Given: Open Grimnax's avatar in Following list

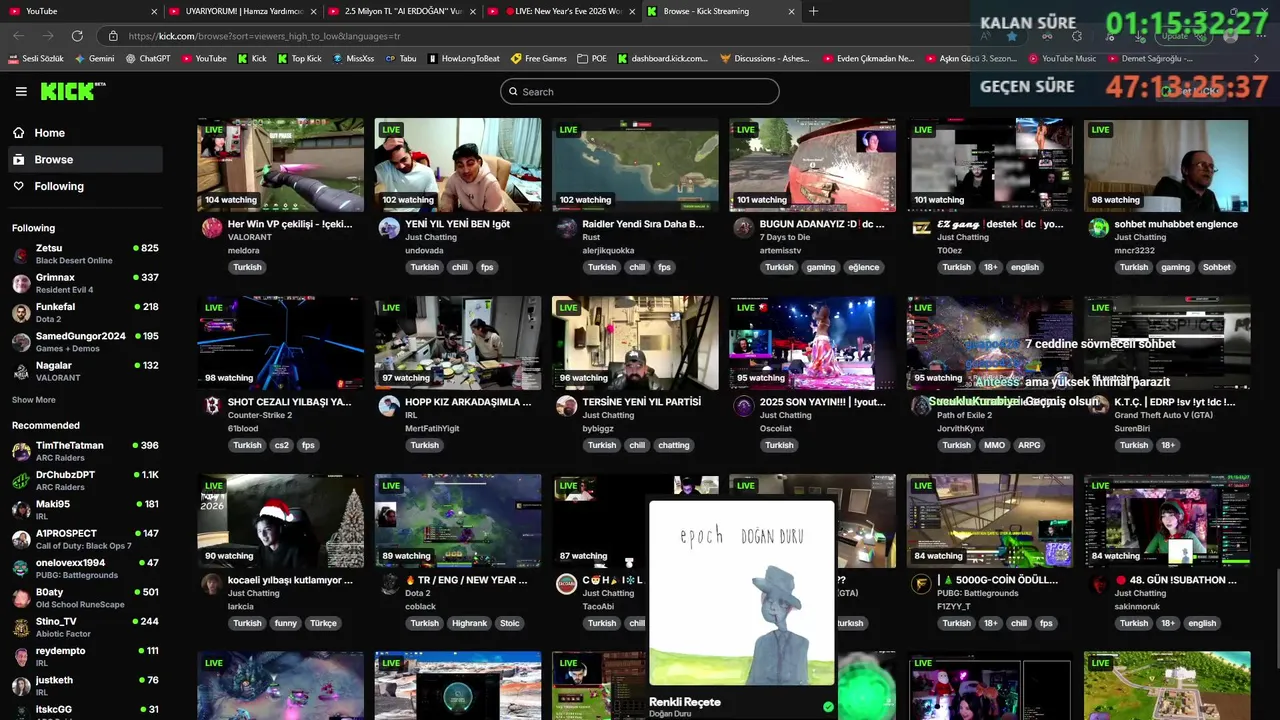Looking at the screenshot, I should 21,283.
